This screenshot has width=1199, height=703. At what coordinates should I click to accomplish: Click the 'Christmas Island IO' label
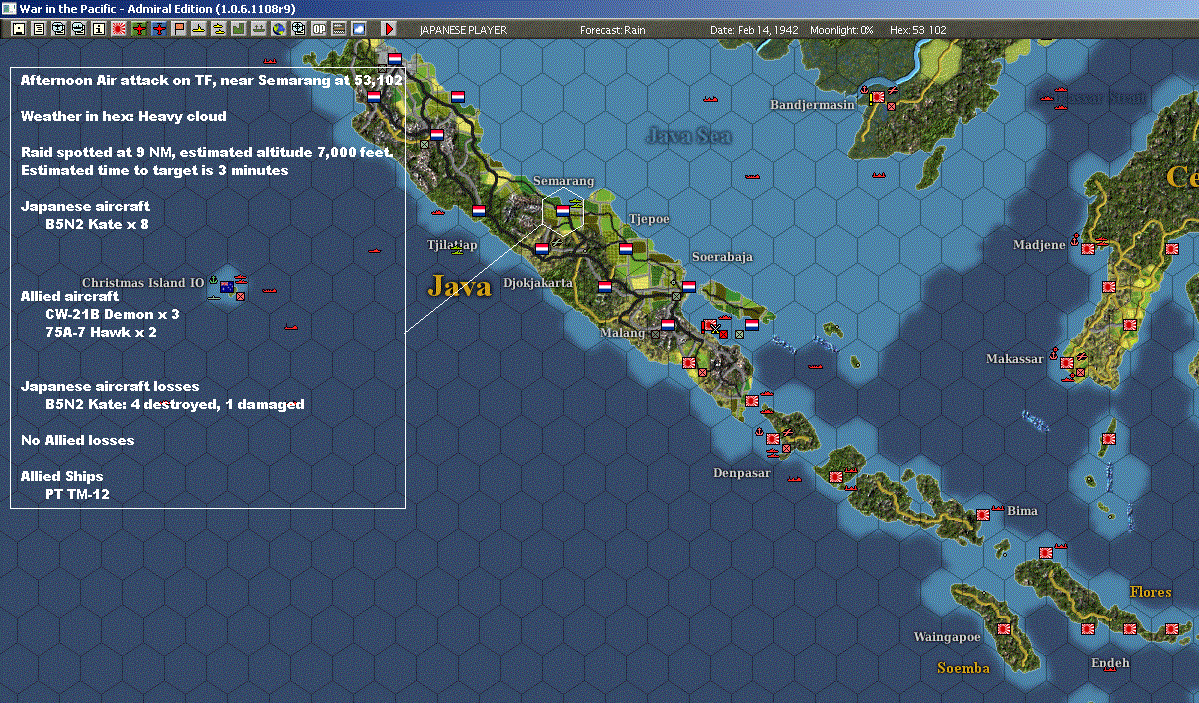coord(143,282)
